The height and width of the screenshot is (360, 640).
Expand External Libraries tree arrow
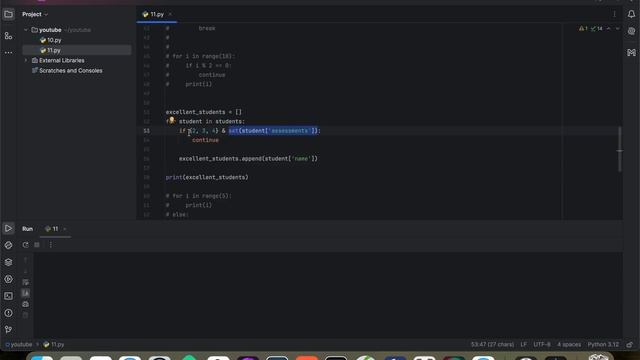point(26,60)
